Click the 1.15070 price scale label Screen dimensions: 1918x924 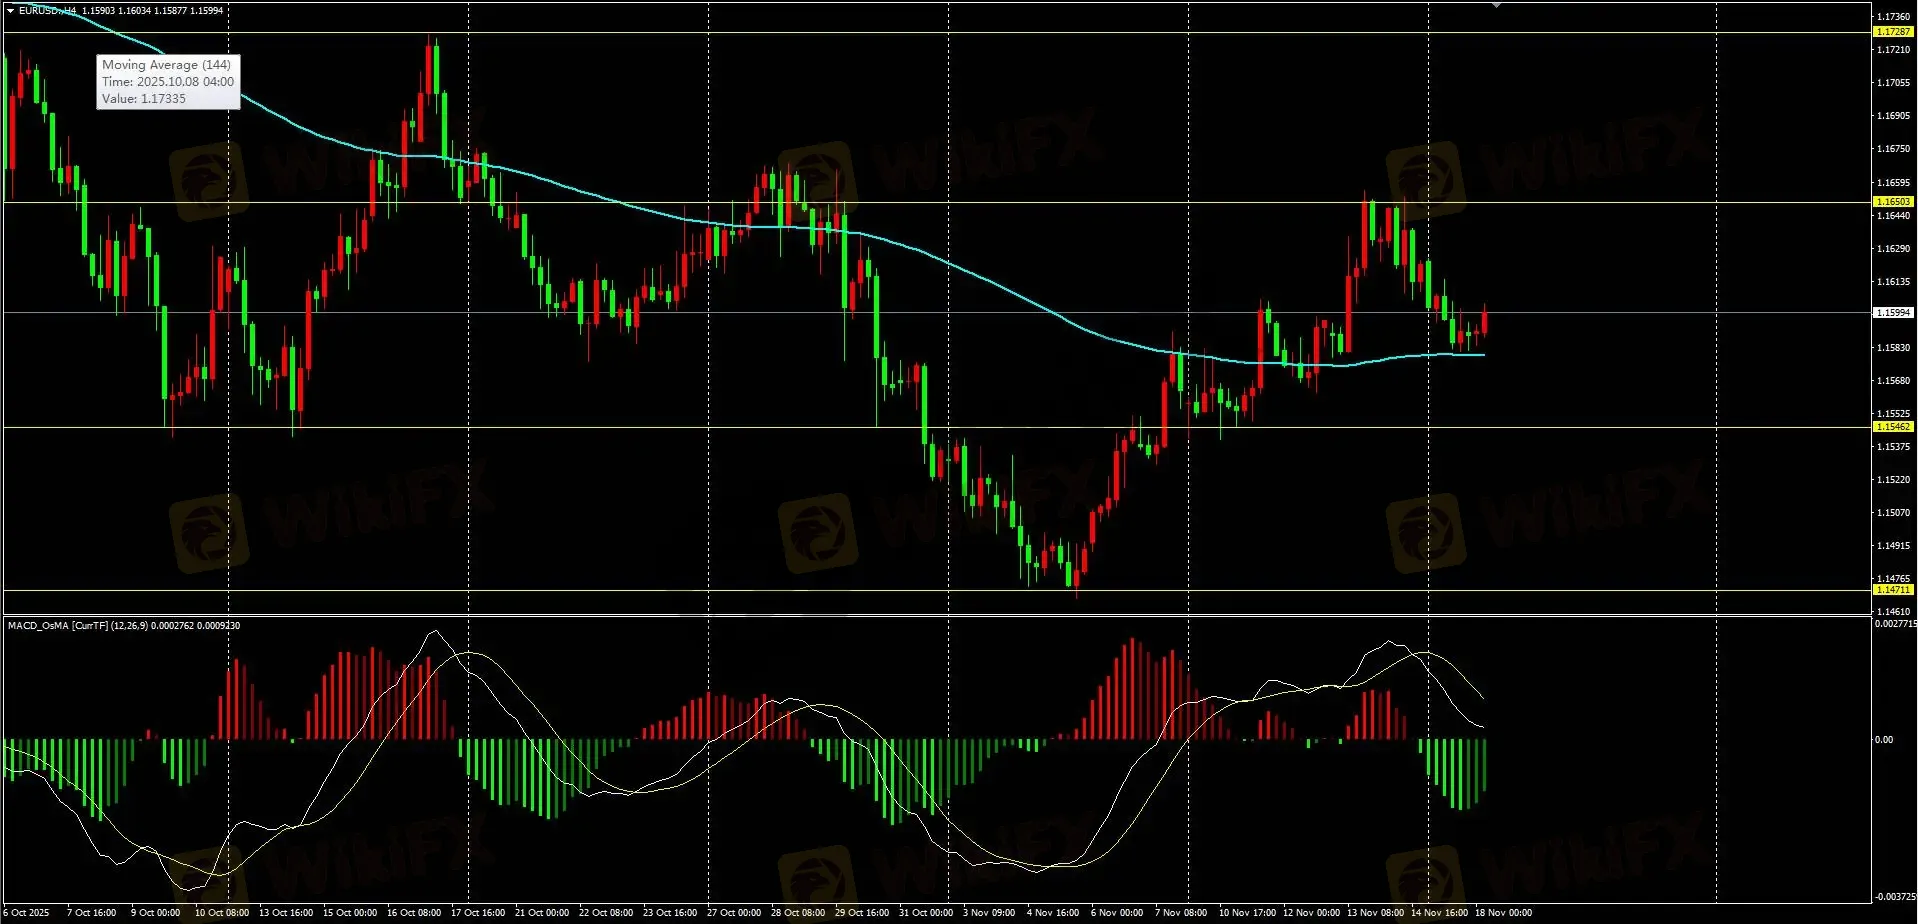pos(1893,513)
